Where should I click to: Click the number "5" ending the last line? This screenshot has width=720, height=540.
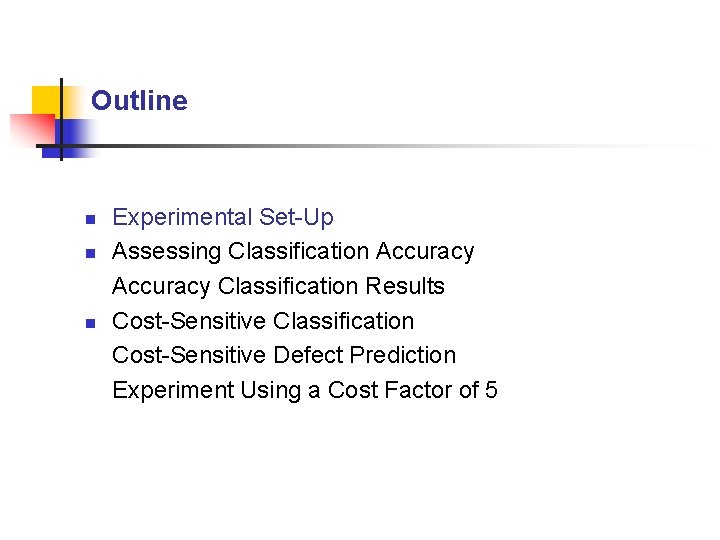pyautogui.click(x=491, y=390)
